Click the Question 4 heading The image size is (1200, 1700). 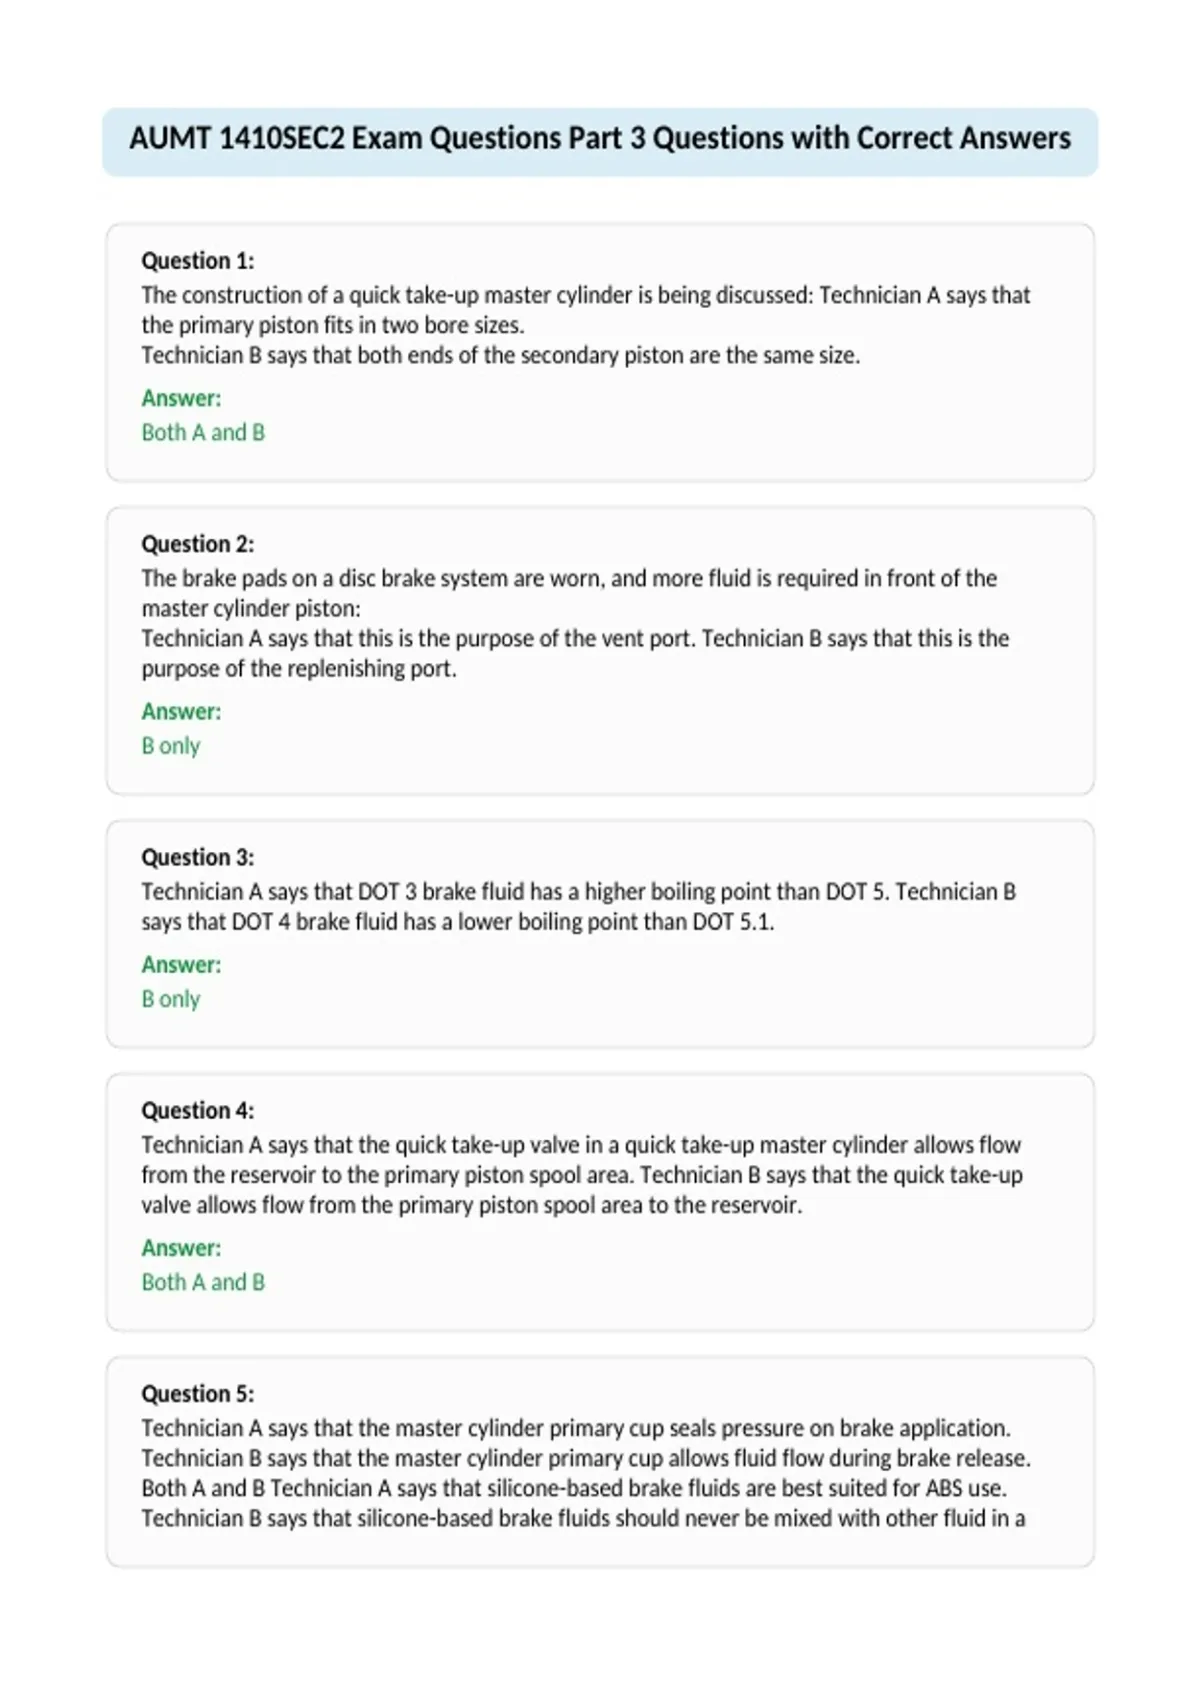click(198, 1110)
